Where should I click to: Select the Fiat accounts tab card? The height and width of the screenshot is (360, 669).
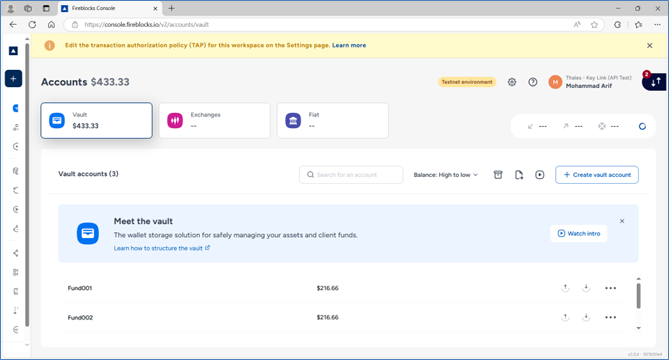click(x=333, y=120)
